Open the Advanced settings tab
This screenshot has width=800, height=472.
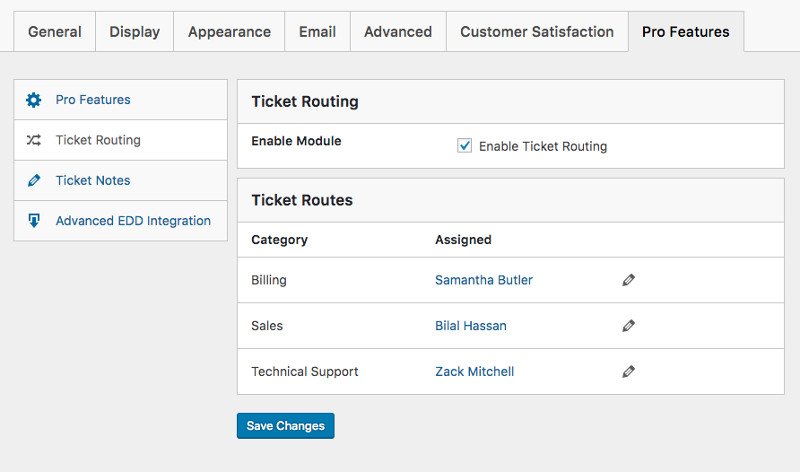[398, 32]
